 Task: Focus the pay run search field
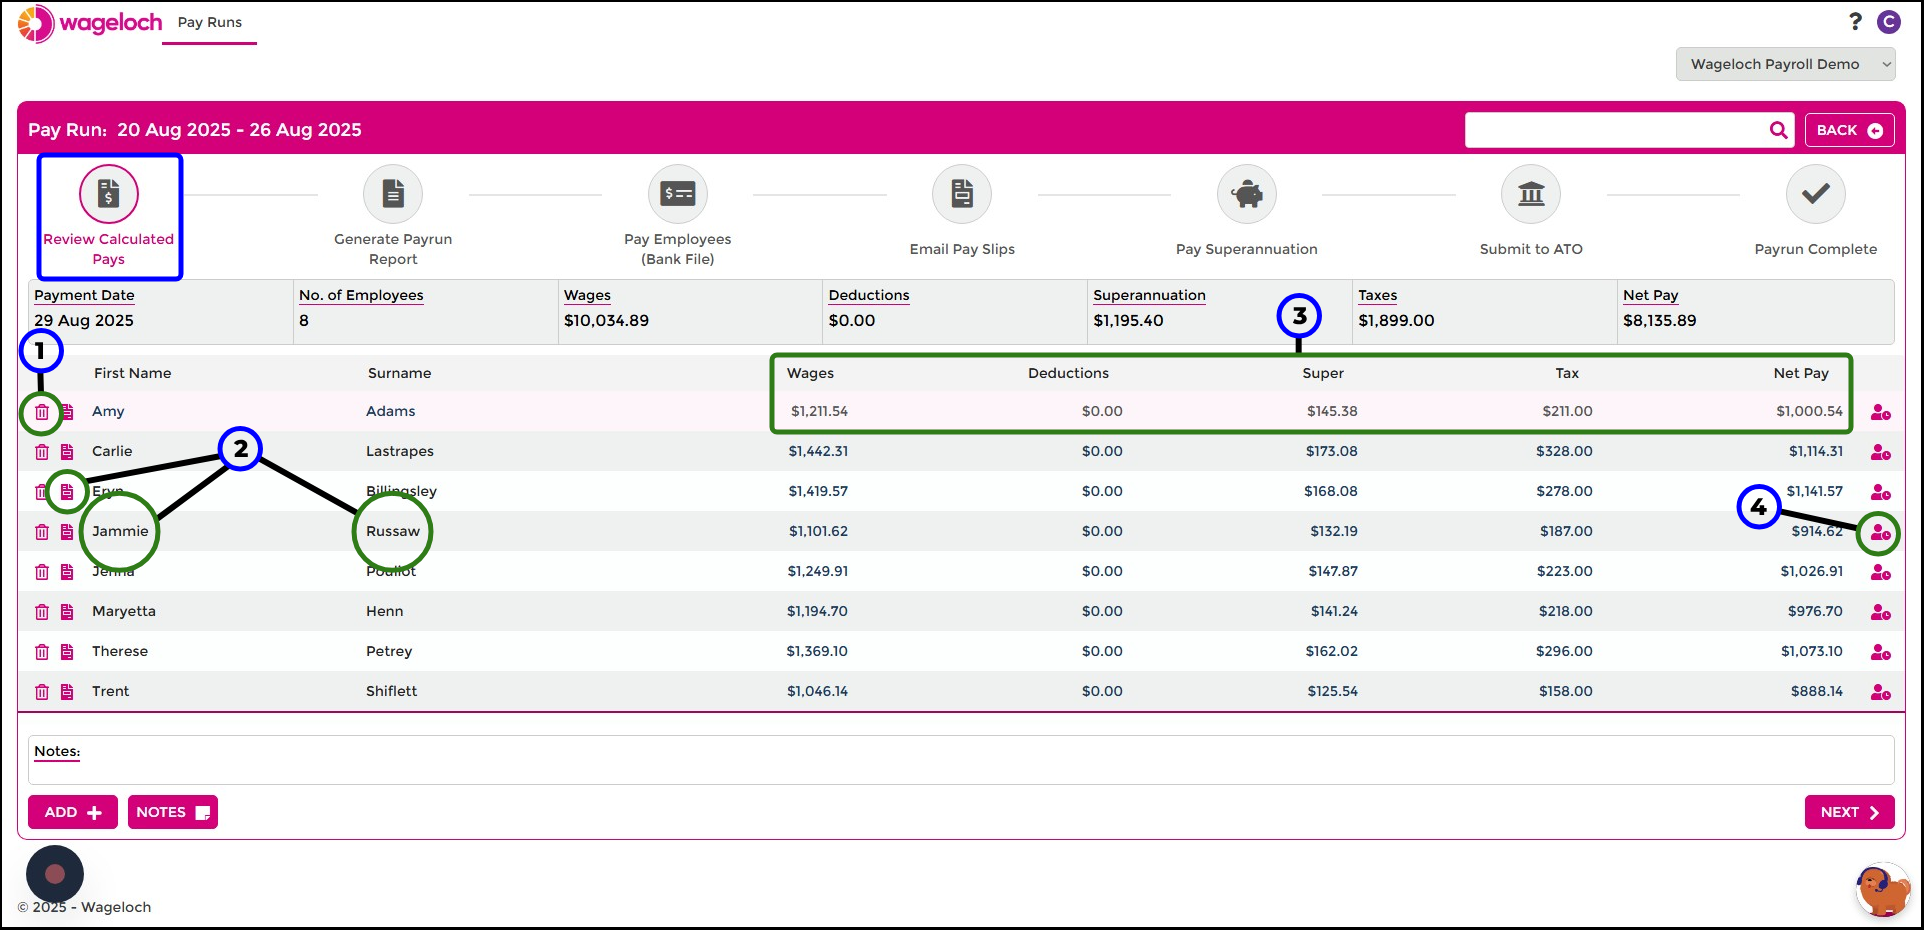click(1615, 130)
